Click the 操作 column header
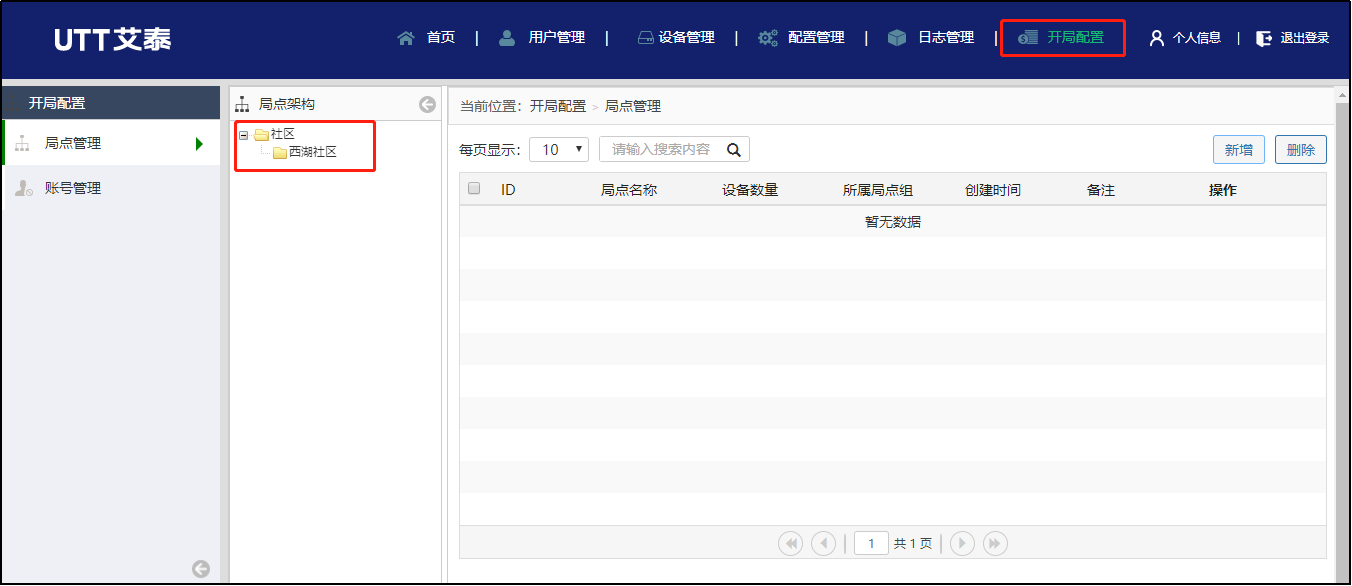This screenshot has height=586, width=1352. tap(1223, 190)
